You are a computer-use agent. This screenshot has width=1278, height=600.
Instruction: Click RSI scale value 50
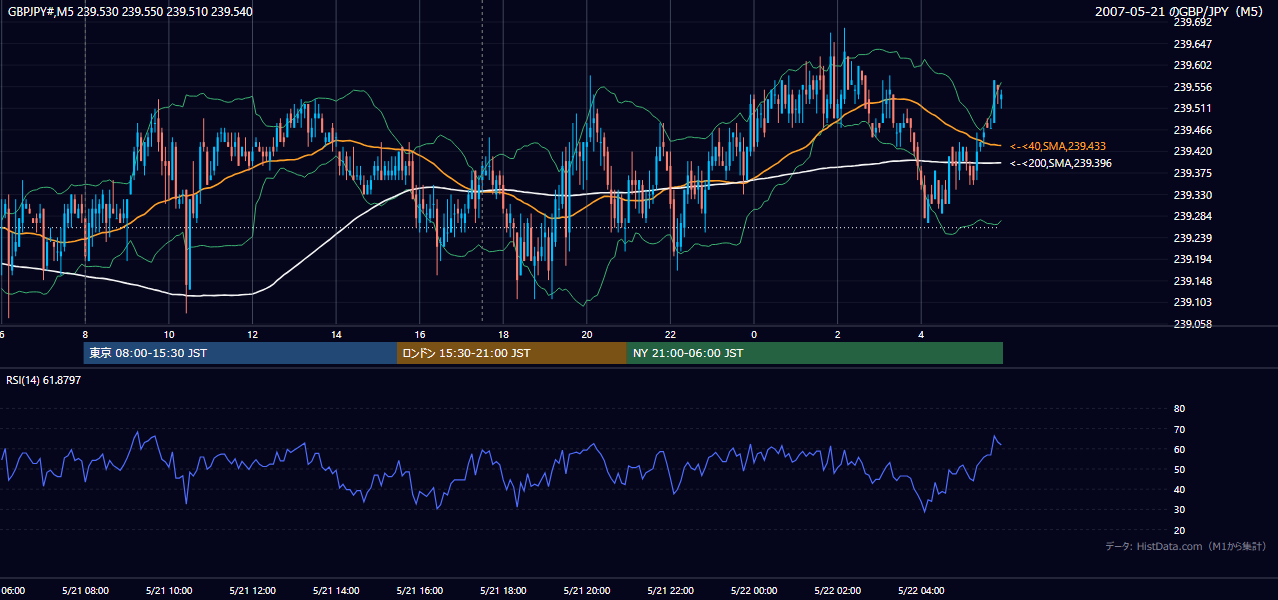(x=1179, y=469)
